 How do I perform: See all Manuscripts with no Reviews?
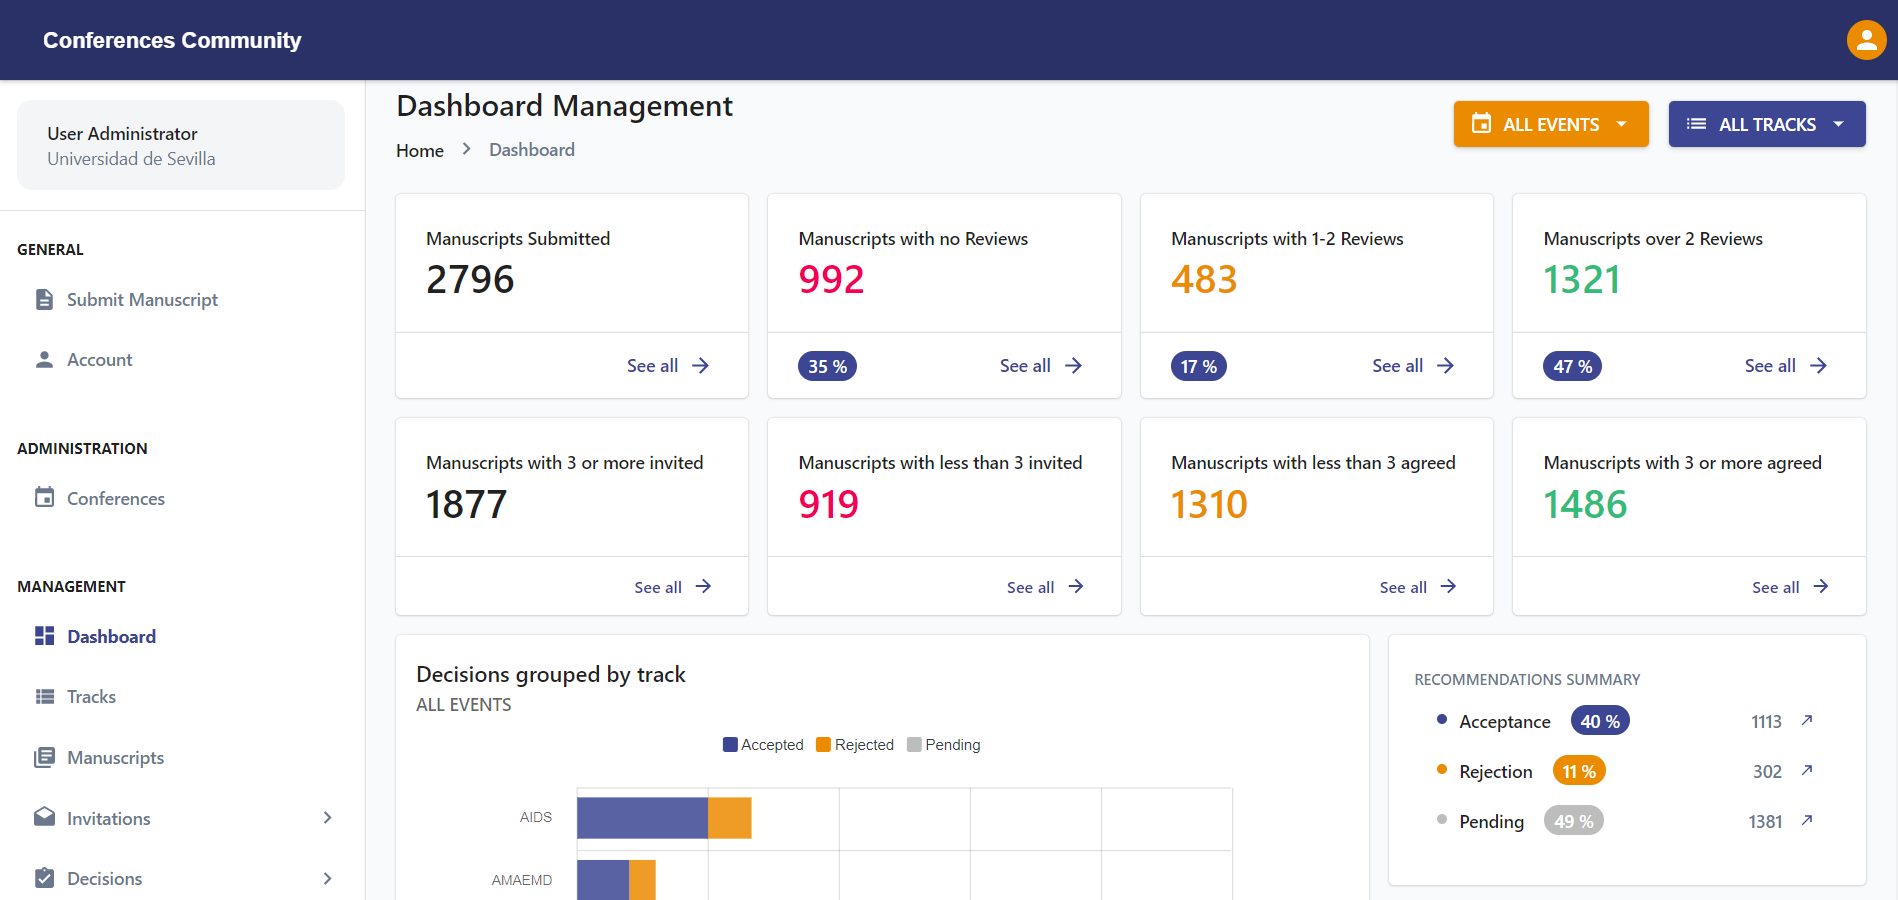tap(1040, 366)
